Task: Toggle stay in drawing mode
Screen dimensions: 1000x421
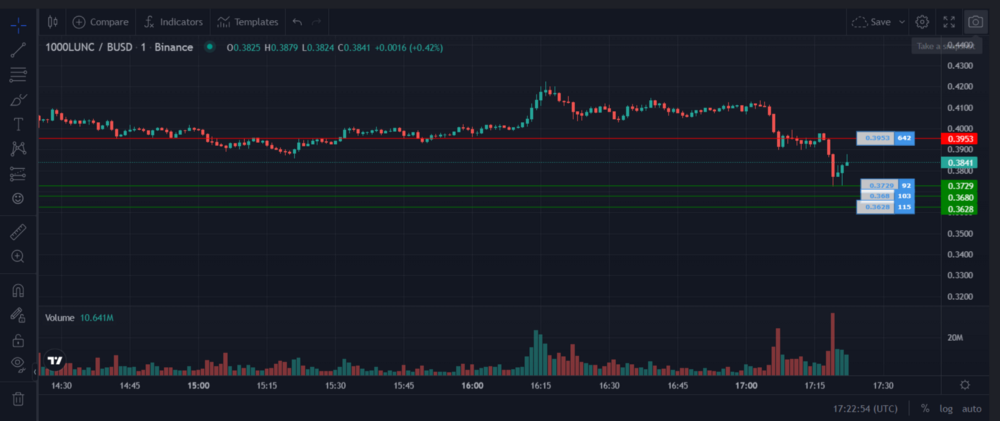Action: [18, 314]
